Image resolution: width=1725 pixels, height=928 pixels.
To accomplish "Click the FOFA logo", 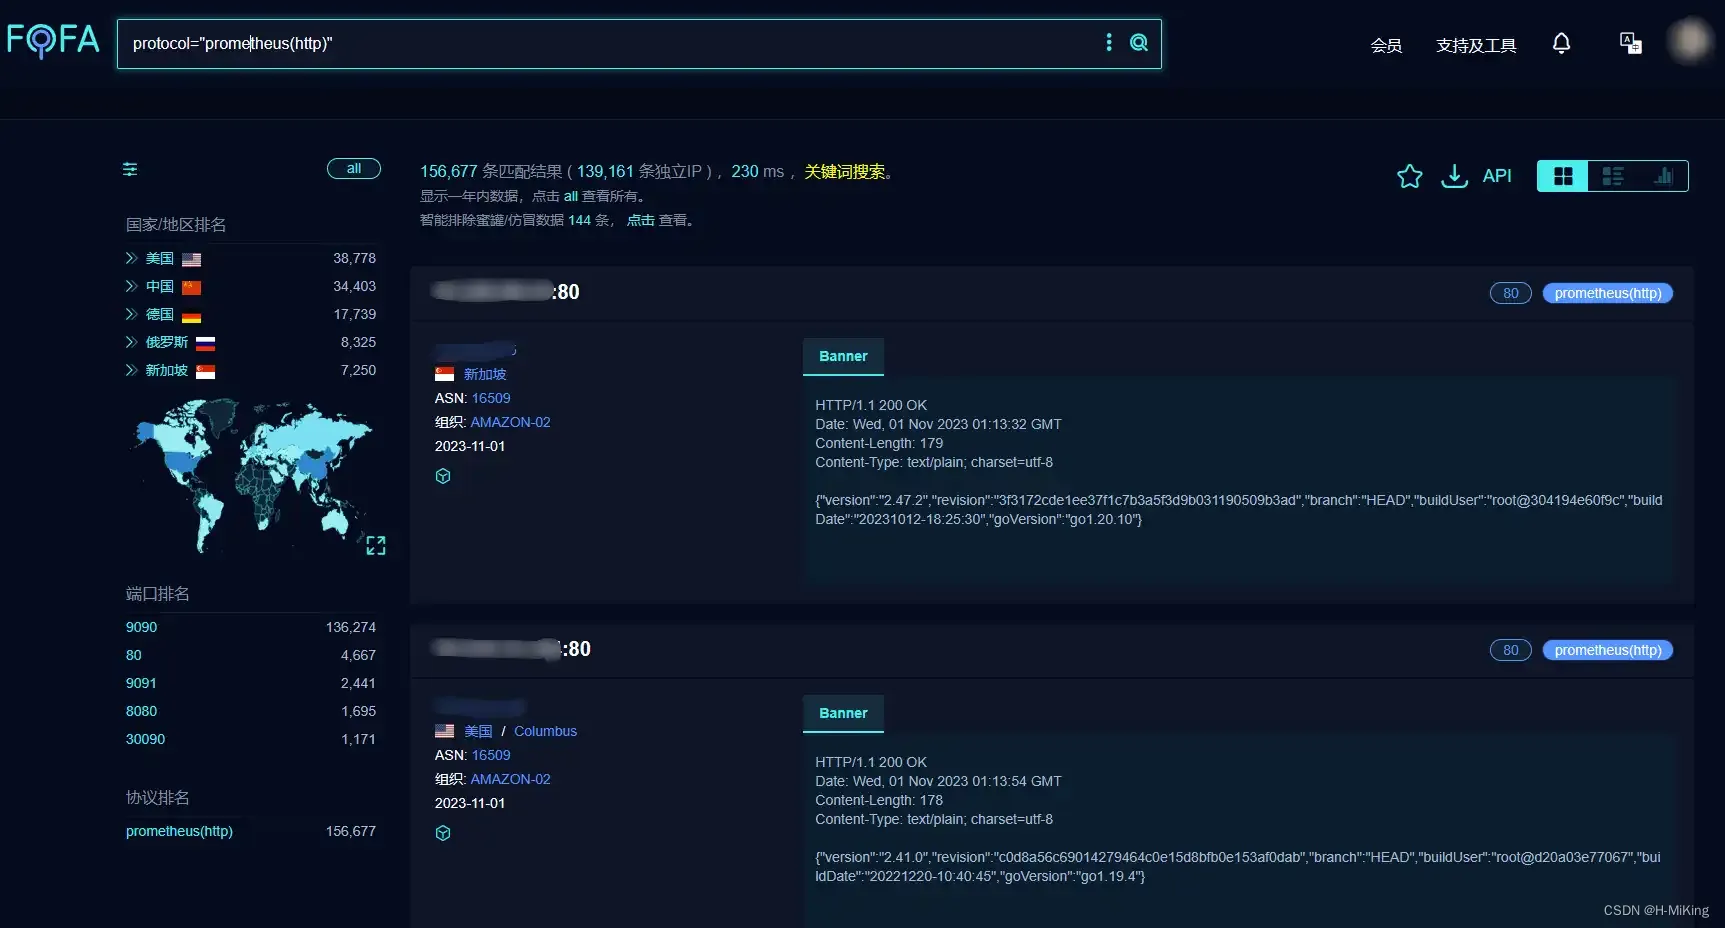I will click(53, 40).
